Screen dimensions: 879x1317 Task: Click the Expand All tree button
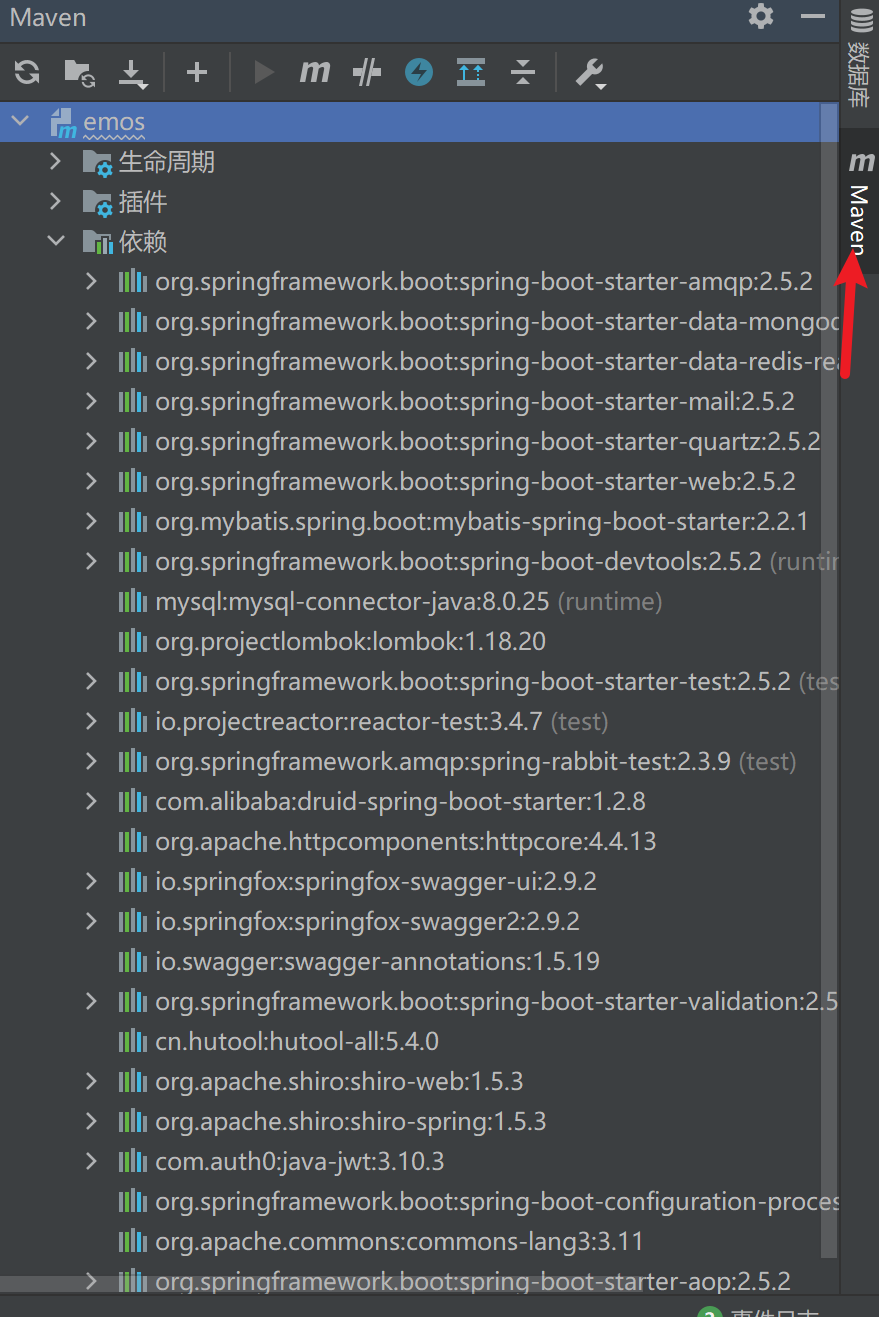coord(470,72)
